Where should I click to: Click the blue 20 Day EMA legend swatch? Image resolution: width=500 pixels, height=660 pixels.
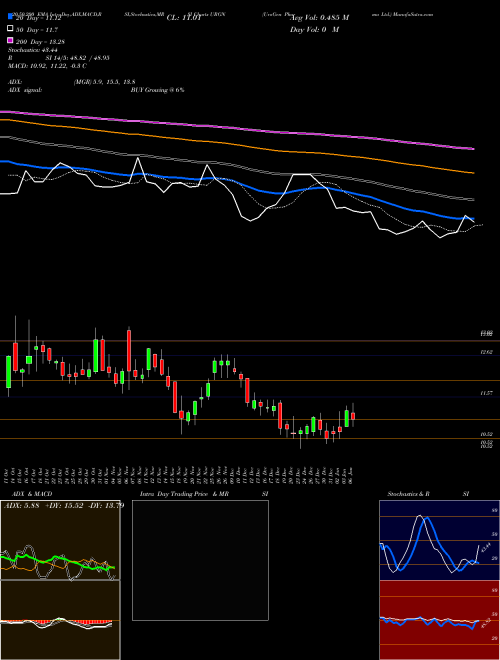coord(10,17)
